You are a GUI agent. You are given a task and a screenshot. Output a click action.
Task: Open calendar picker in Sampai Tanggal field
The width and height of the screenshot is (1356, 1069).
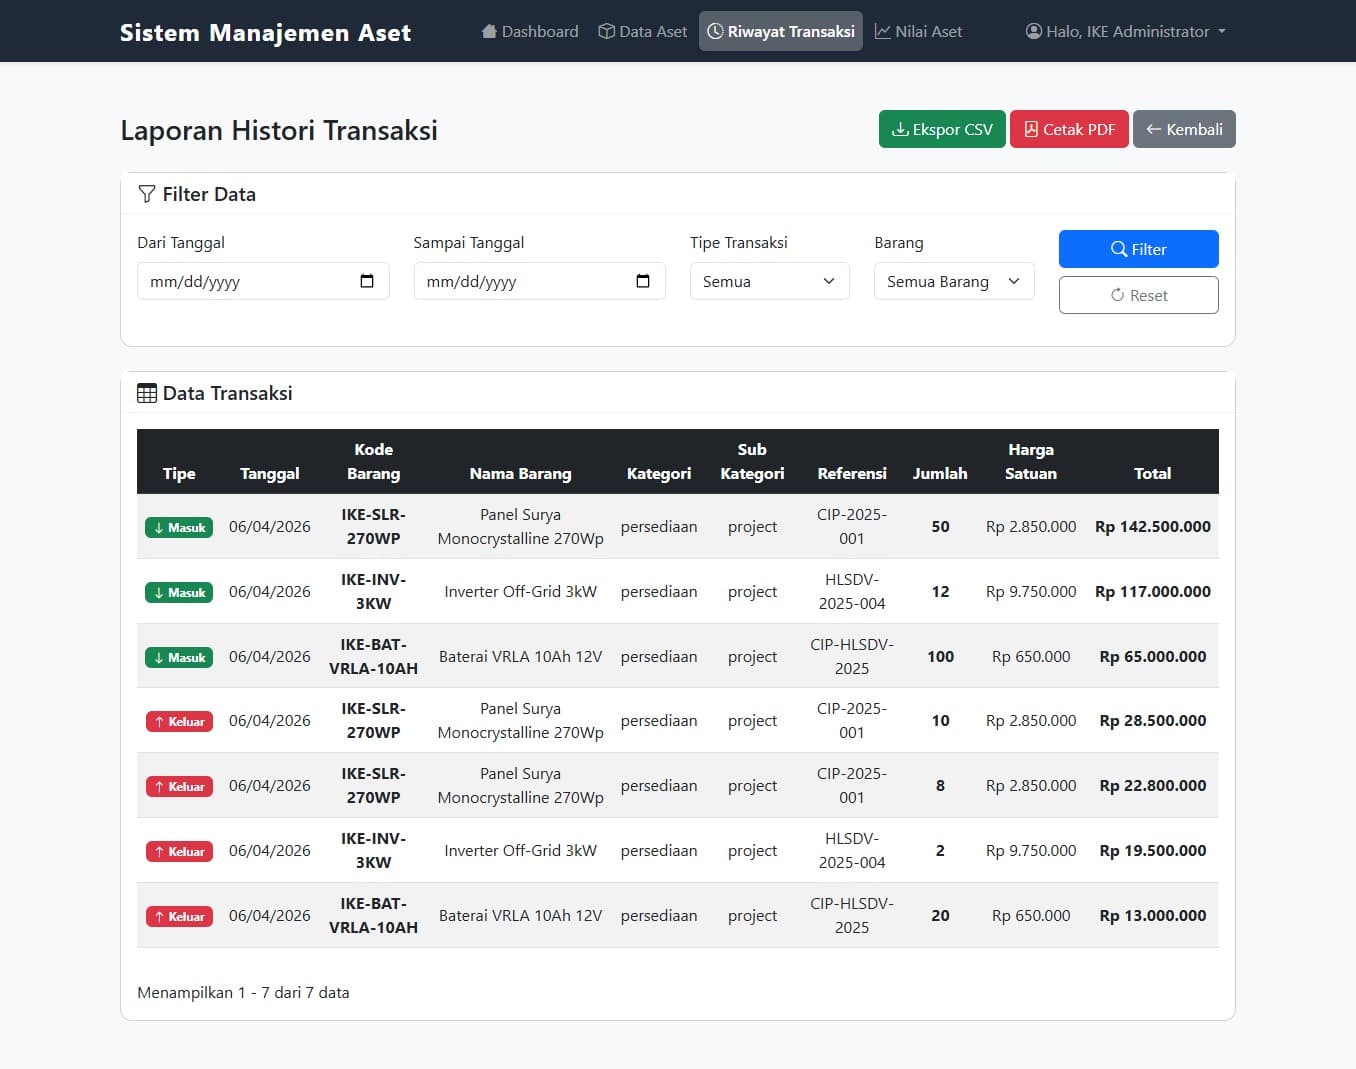pyautogui.click(x=643, y=281)
